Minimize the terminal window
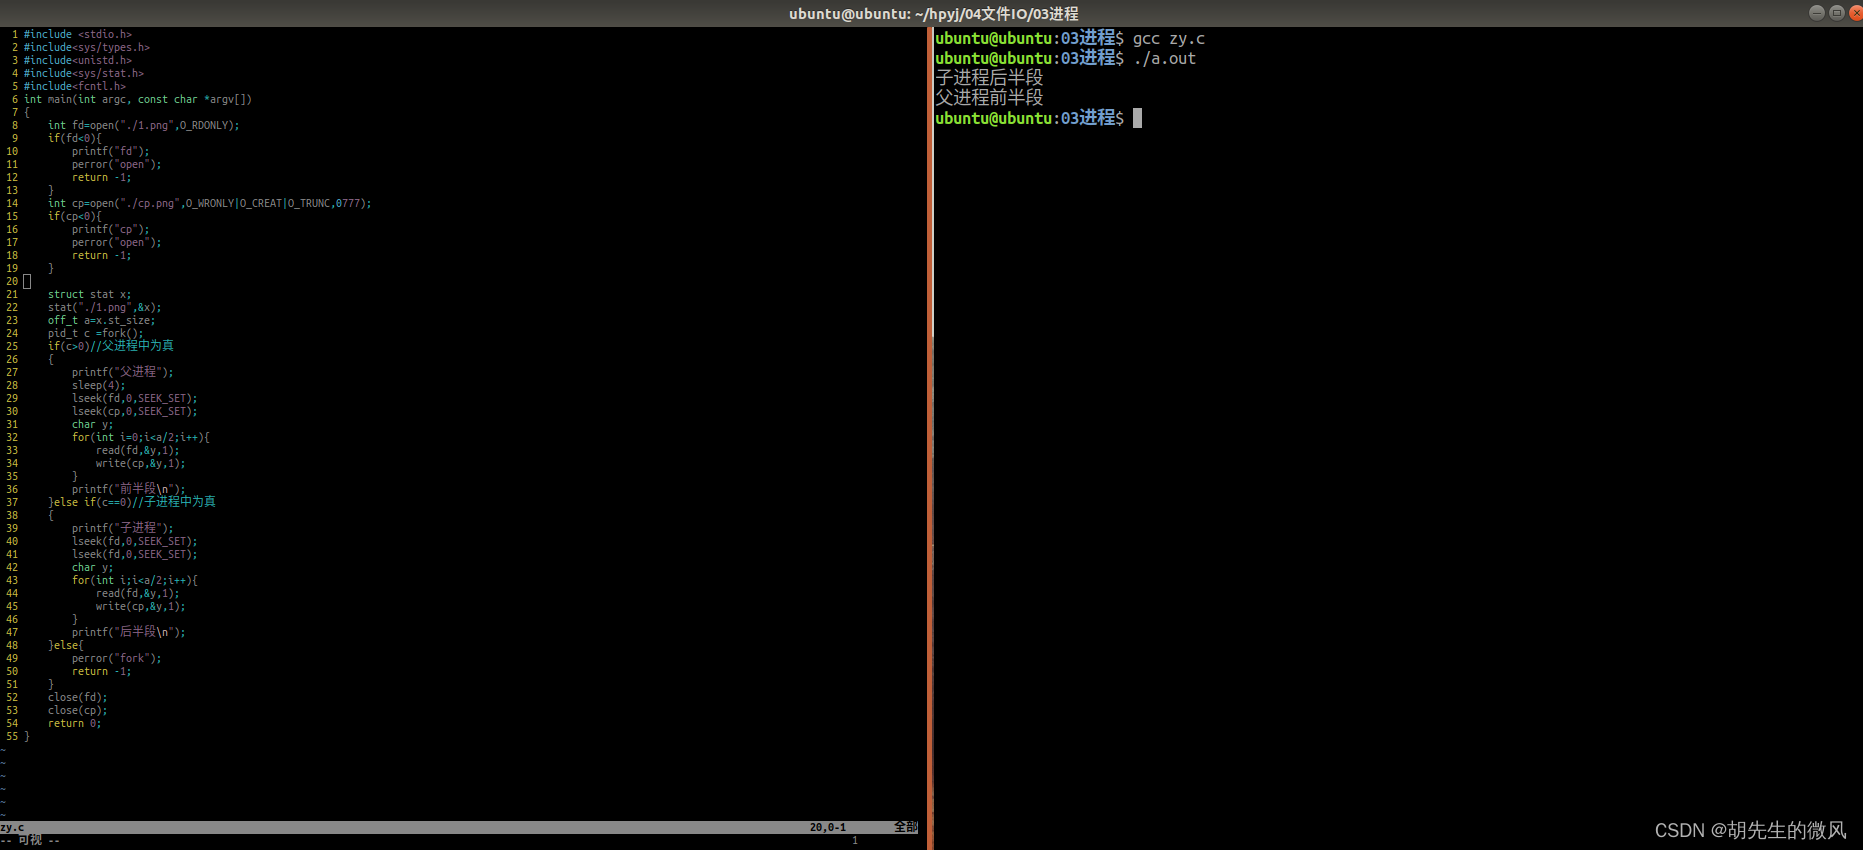The image size is (1863, 850). [1817, 12]
